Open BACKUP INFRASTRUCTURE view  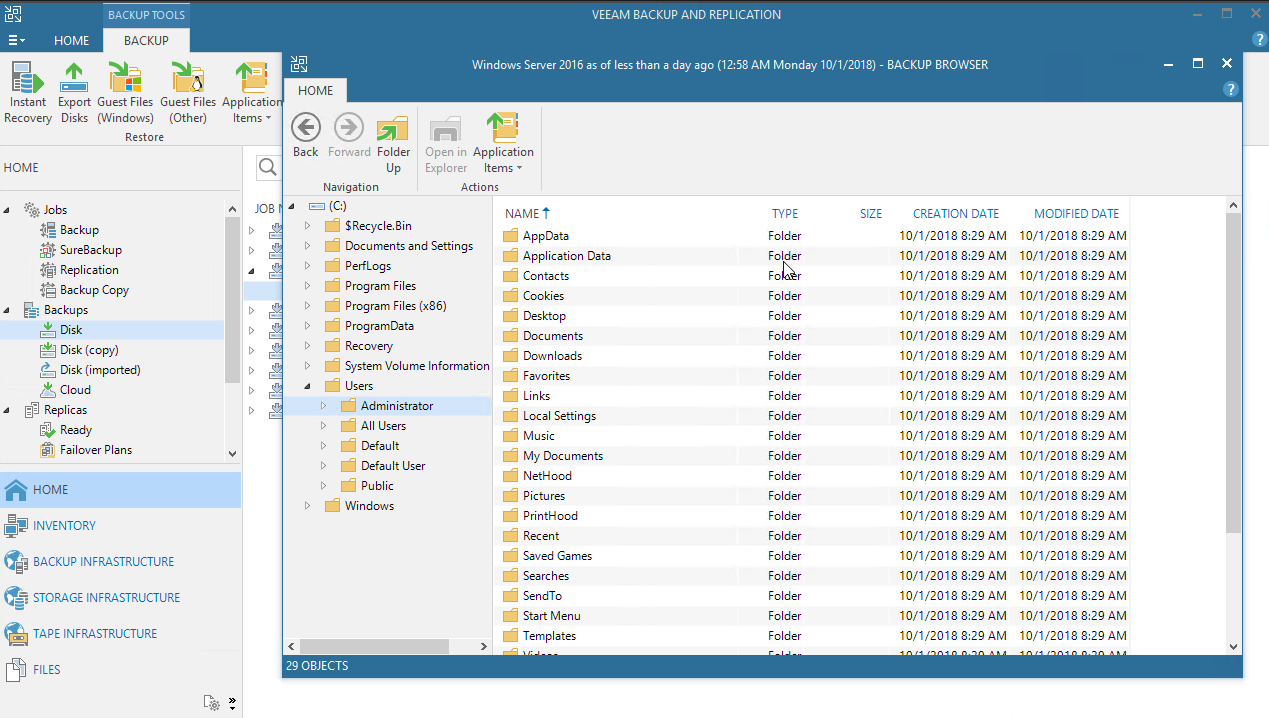120,562
